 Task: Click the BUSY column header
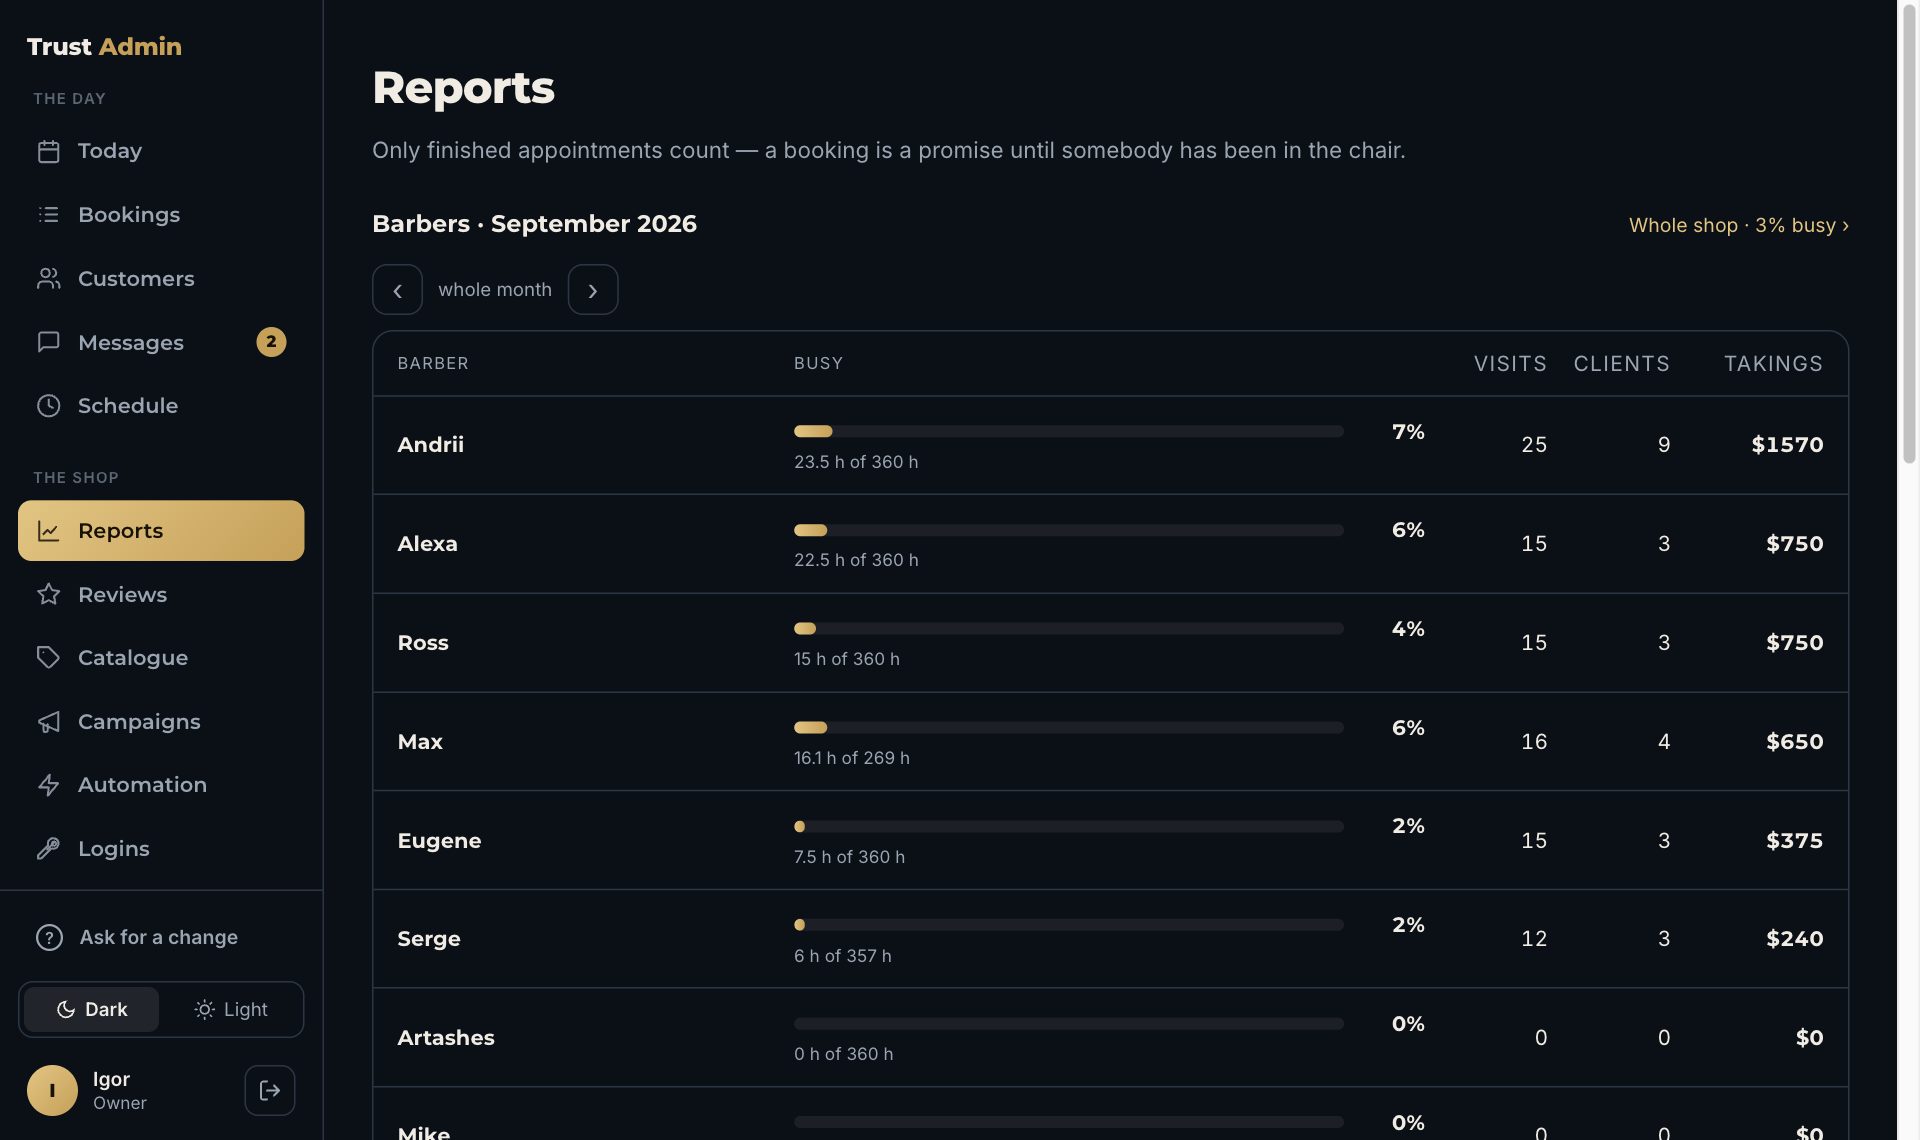pos(818,364)
